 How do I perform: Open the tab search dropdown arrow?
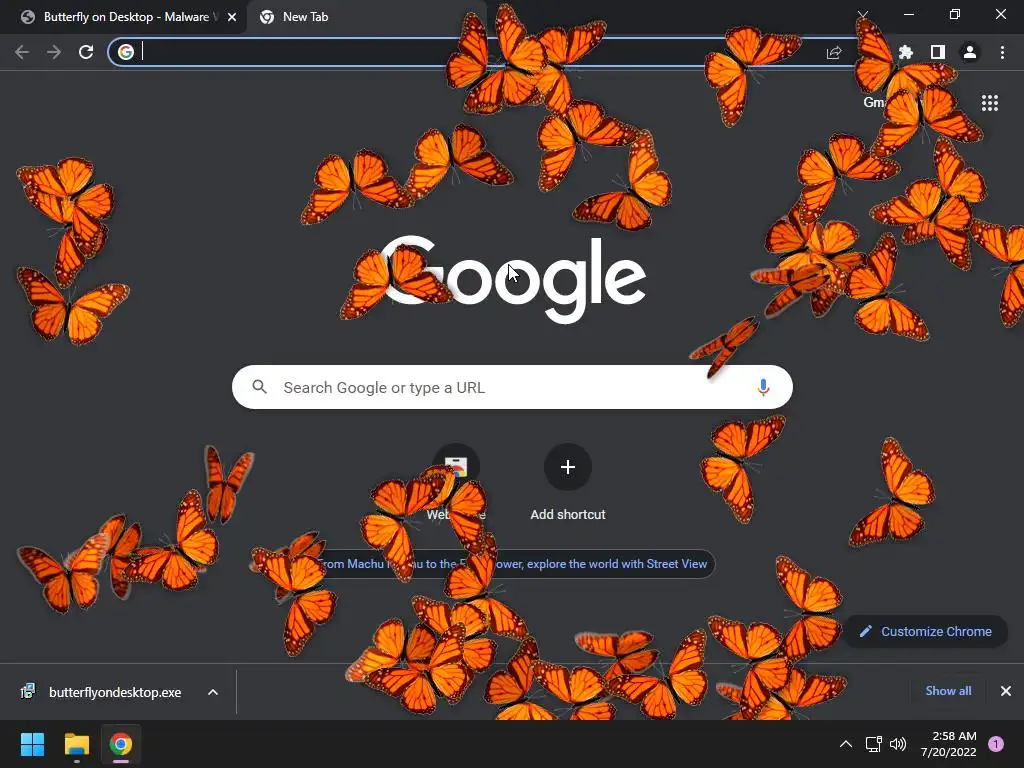(863, 14)
